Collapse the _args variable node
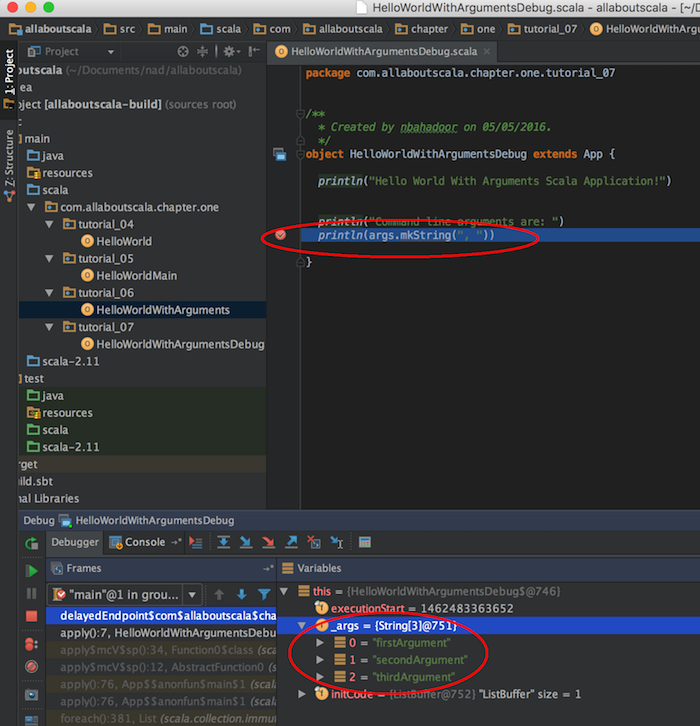Image resolution: width=700 pixels, height=726 pixels. click(302, 626)
